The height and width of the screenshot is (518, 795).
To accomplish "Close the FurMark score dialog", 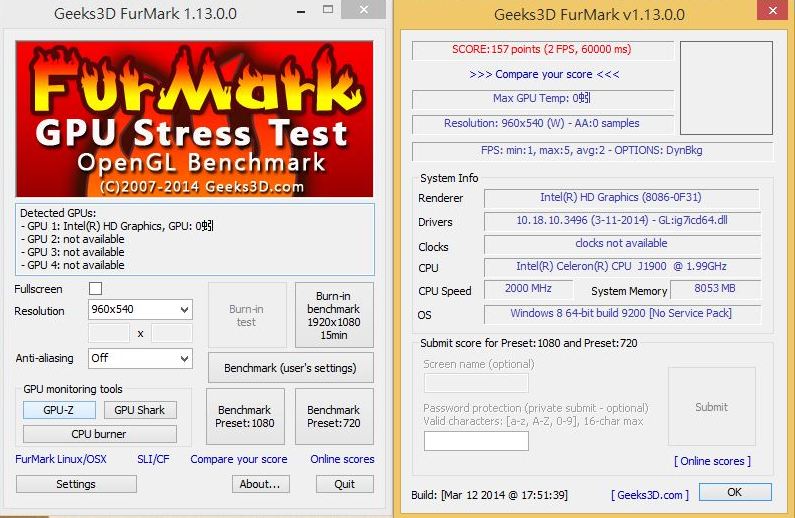I will pos(772,10).
